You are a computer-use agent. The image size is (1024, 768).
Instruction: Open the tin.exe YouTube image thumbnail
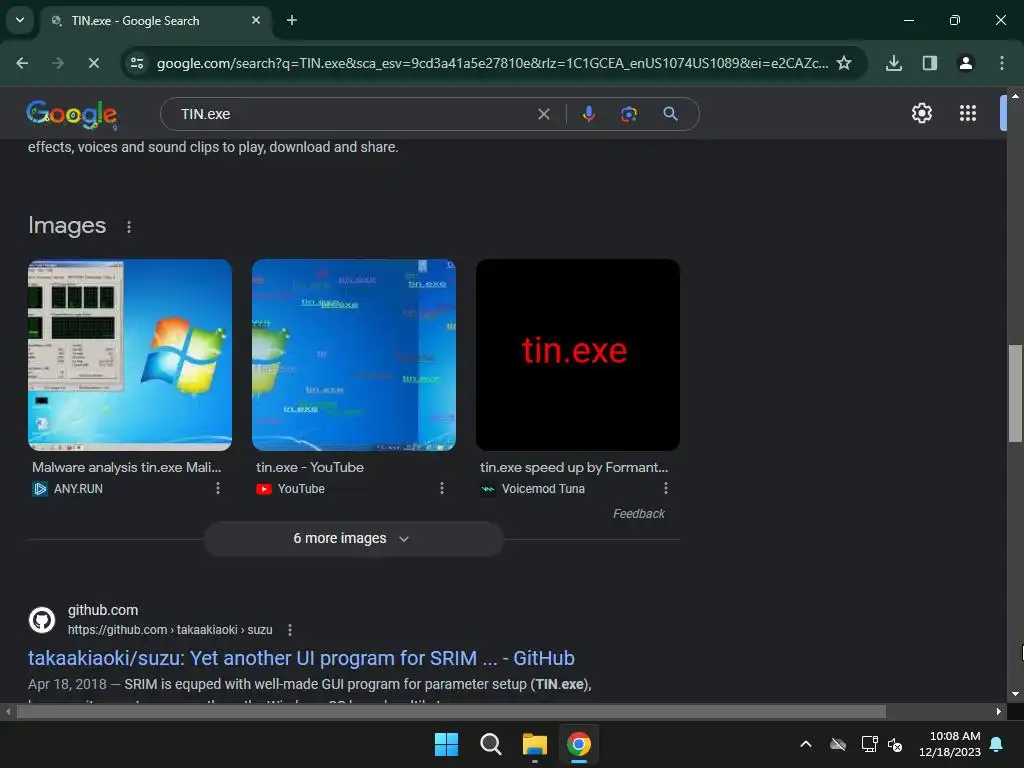pyautogui.click(x=354, y=355)
